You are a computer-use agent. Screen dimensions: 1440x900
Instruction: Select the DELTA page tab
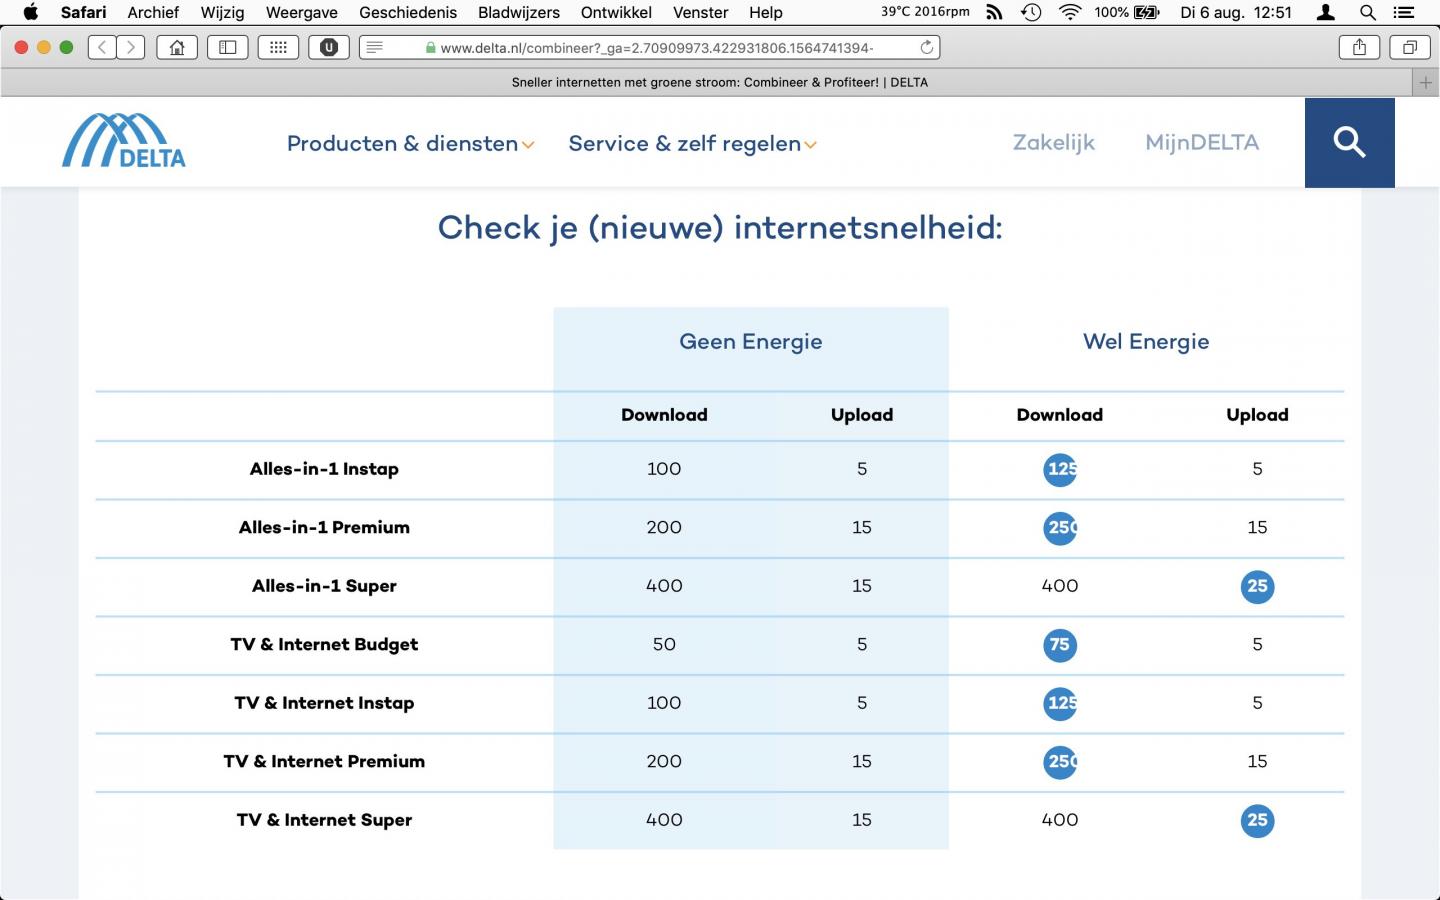[720, 83]
